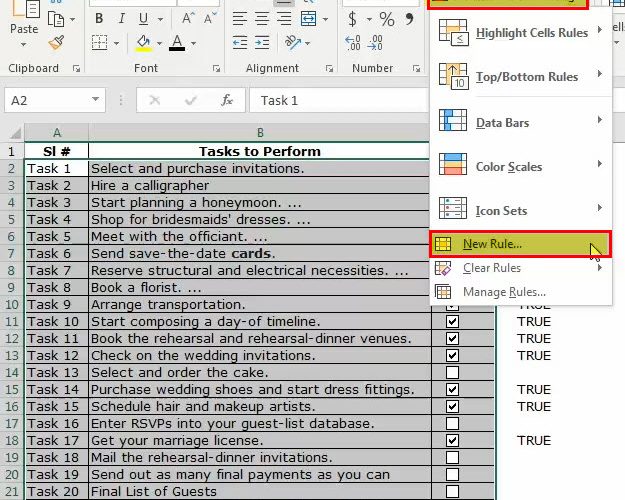Screen dimensions: 625x500
Task: Apply the black Font Color
Action: (177, 43)
